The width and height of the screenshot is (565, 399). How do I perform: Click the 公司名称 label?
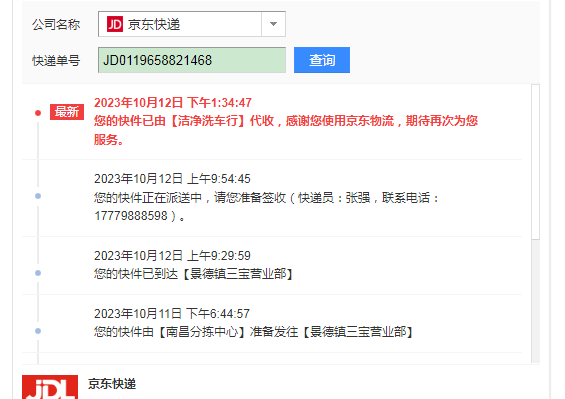[56, 25]
